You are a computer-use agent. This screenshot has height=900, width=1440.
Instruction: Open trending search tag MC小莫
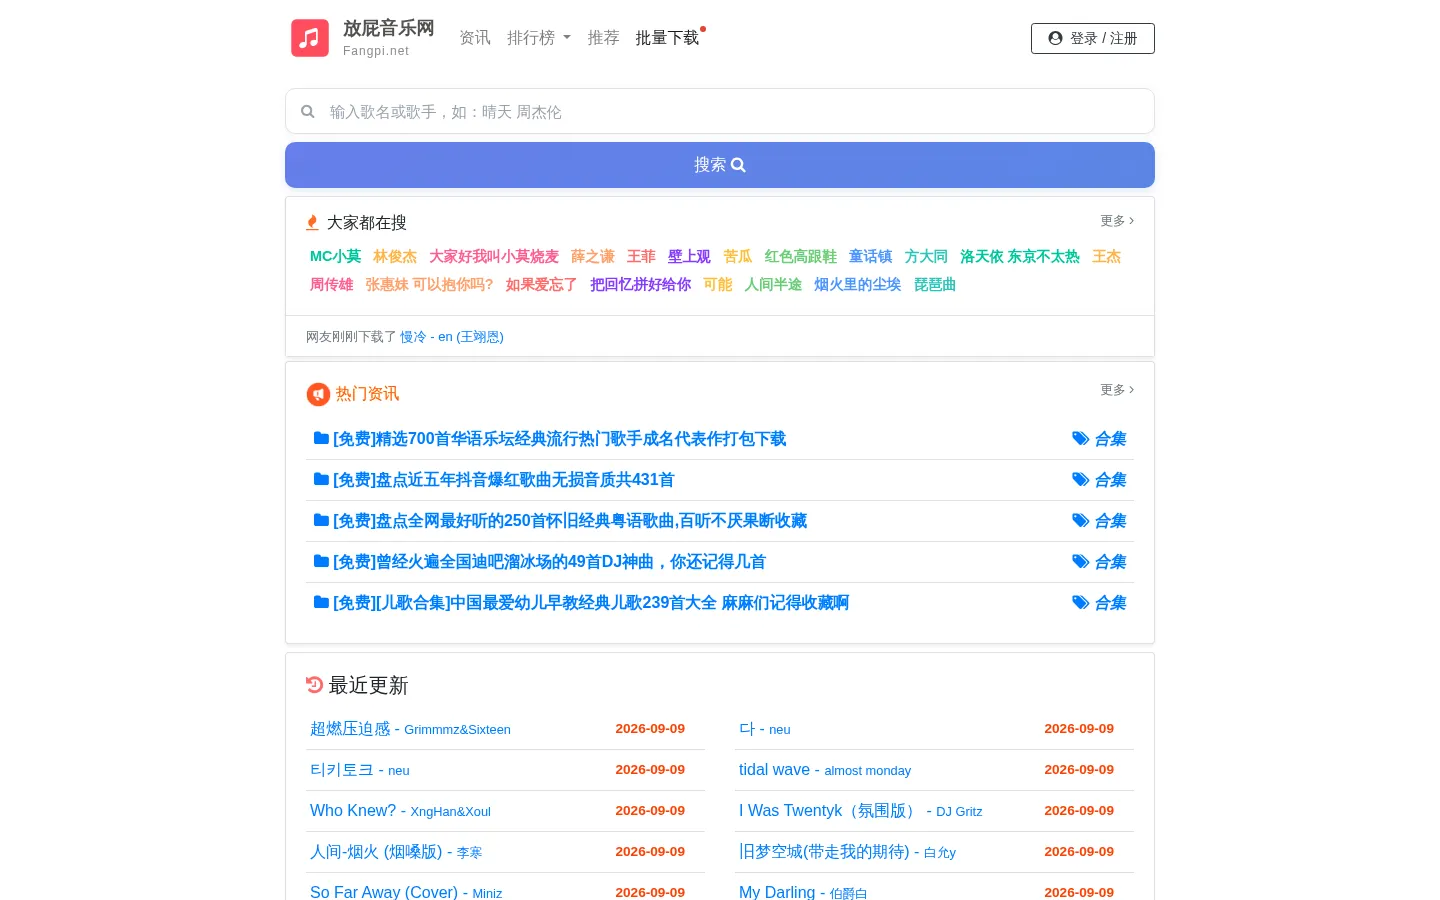pos(336,257)
